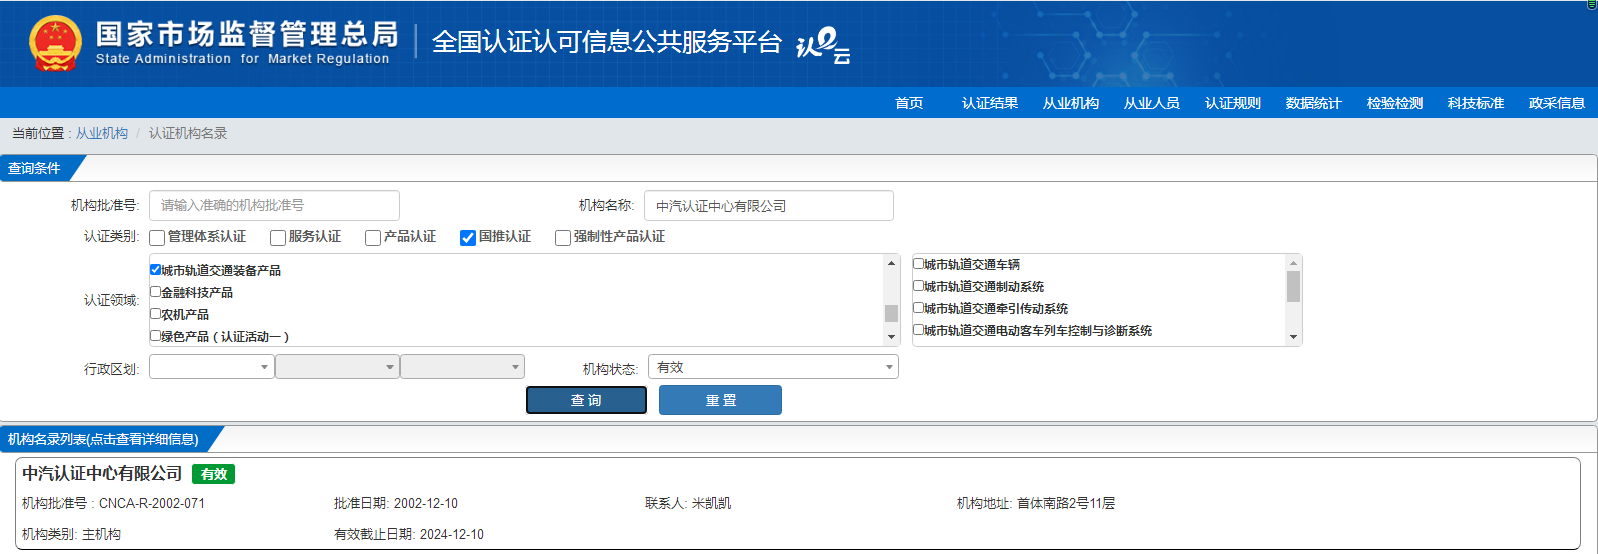Open 首页 in navigation bar

coord(909,103)
